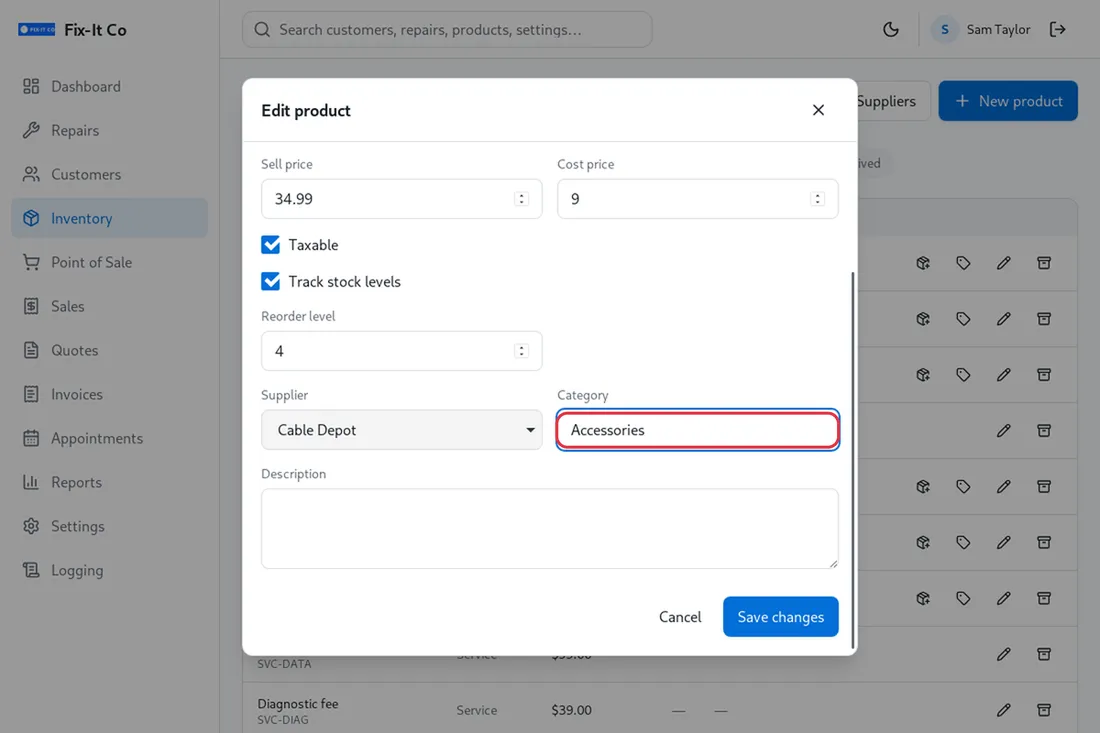Image resolution: width=1100 pixels, height=733 pixels.
Task: Click into the Description text area
Action: (x=549, y=528)
